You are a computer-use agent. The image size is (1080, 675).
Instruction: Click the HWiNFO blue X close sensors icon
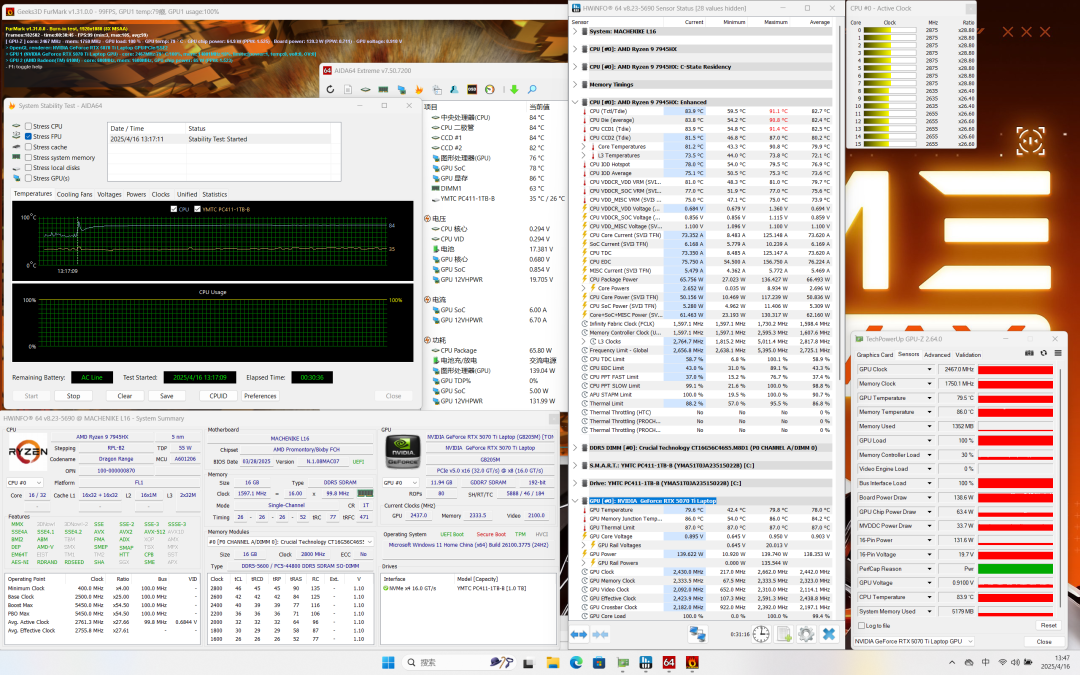tap(829, 634)
